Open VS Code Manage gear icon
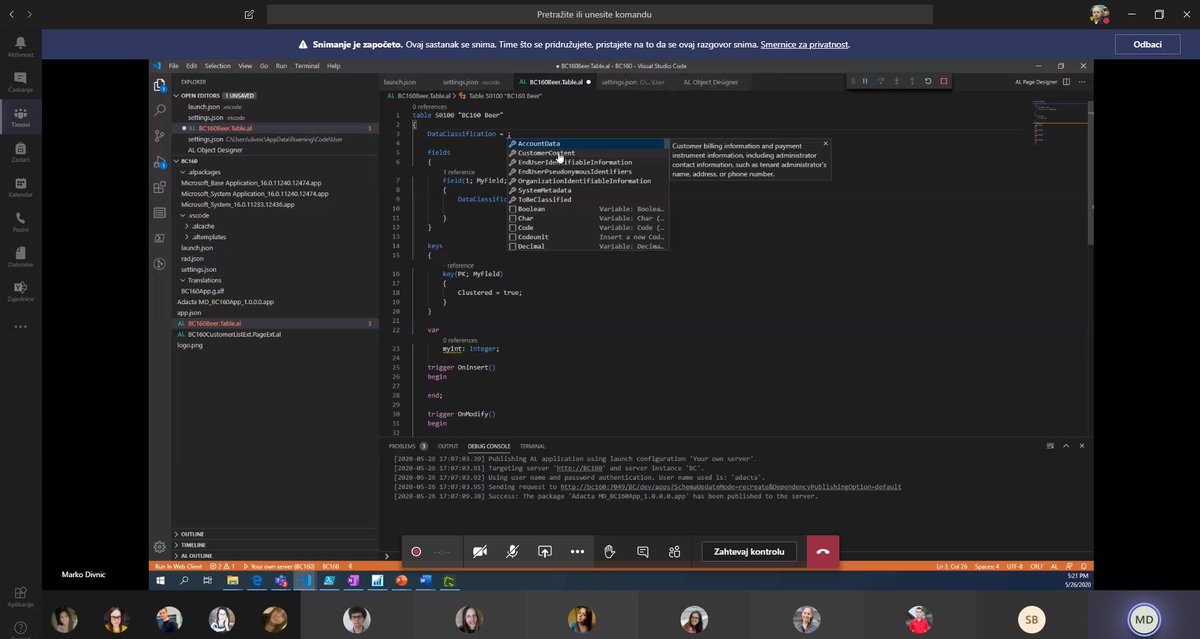The image size is (1200, 639). 159,547
